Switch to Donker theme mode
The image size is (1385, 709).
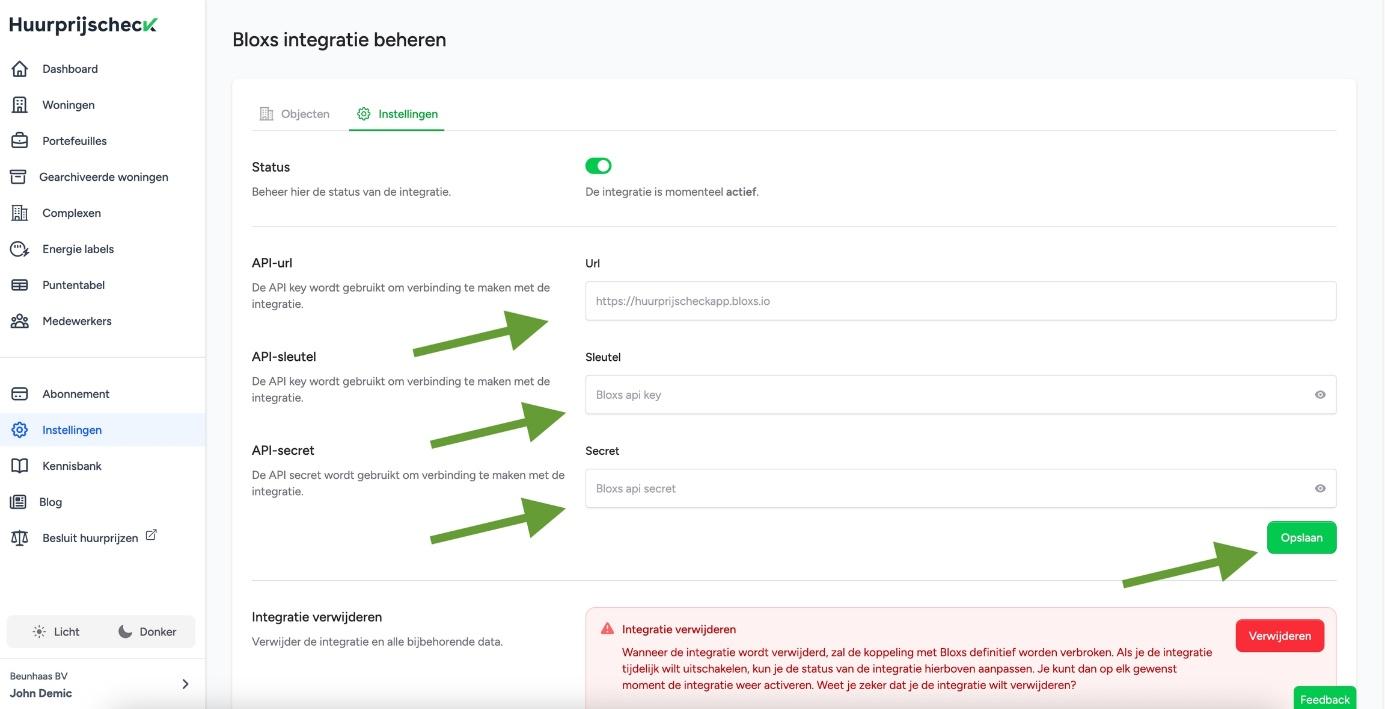[x=147, y=632]
